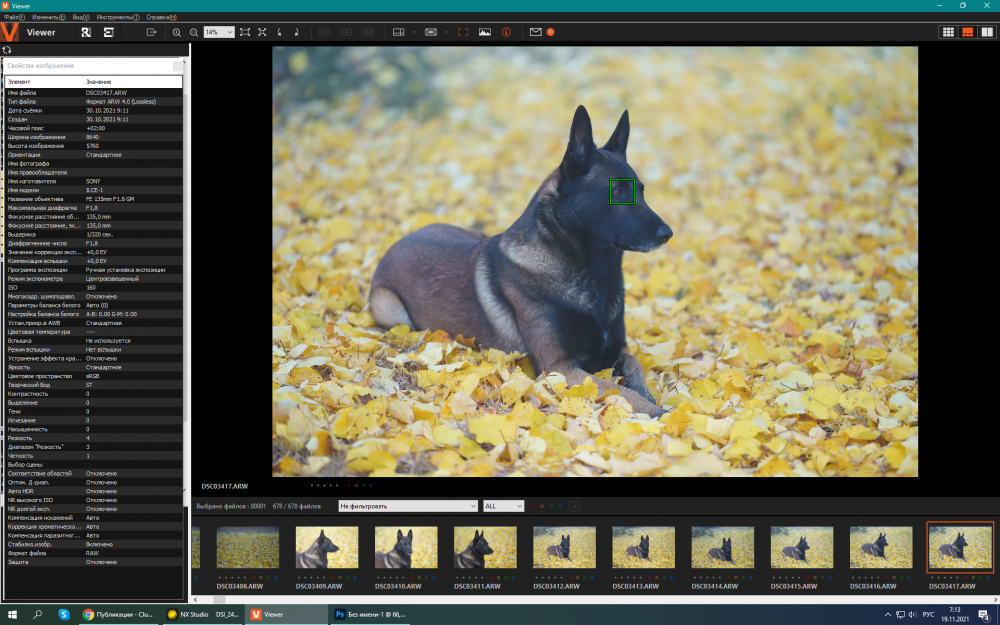The image size is (1000, 625).
Task: Rotate image counterclockwise
Action: click(279, 32)
